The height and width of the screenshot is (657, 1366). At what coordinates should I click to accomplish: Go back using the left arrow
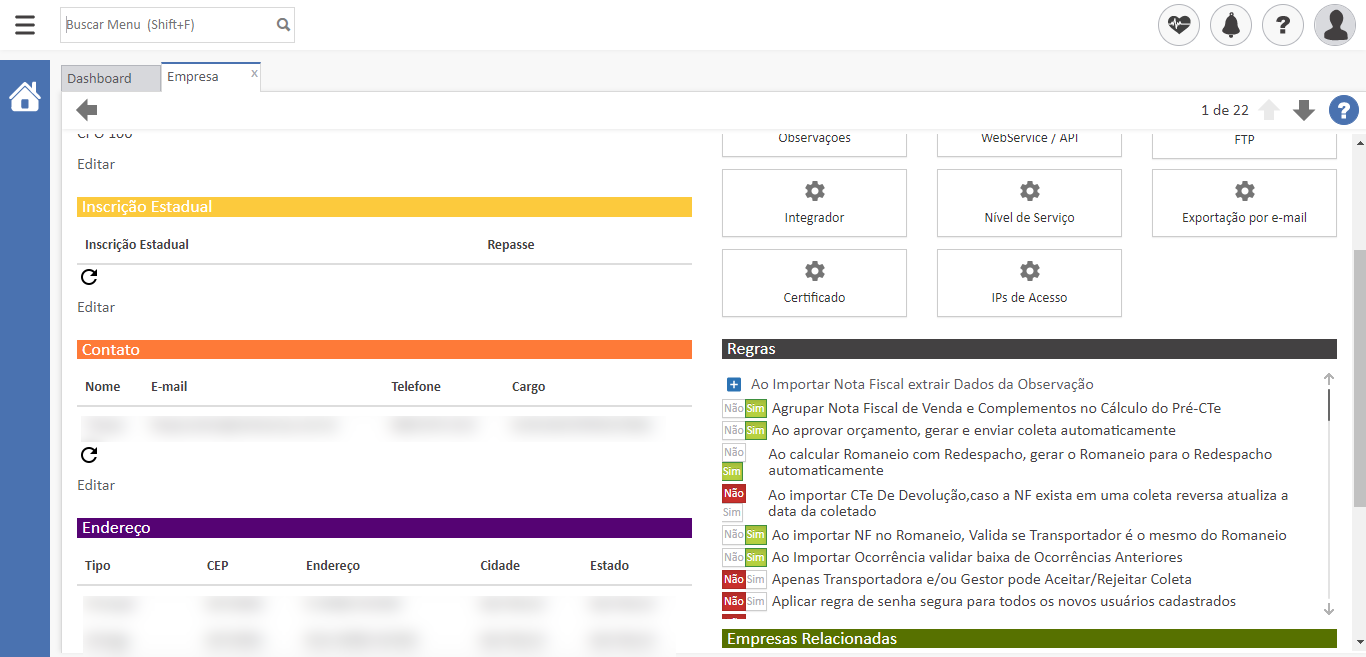[x=87, y=111]
